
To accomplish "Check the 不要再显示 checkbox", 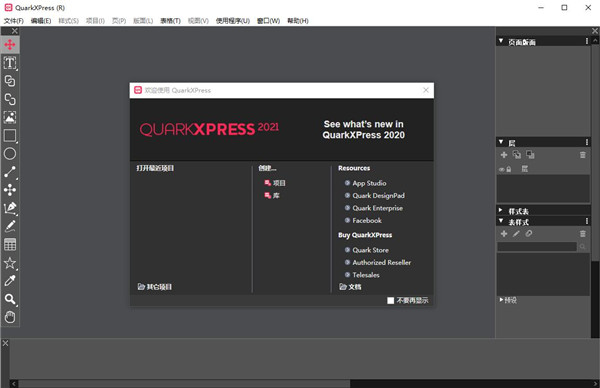I will point(390,301).
